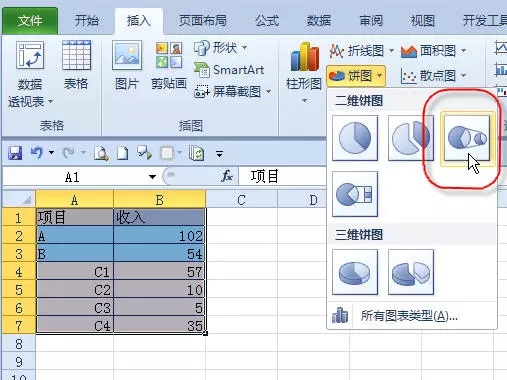Switch to the Insert (插入) tab
507x380 pixels.
[x=139, y=21]
